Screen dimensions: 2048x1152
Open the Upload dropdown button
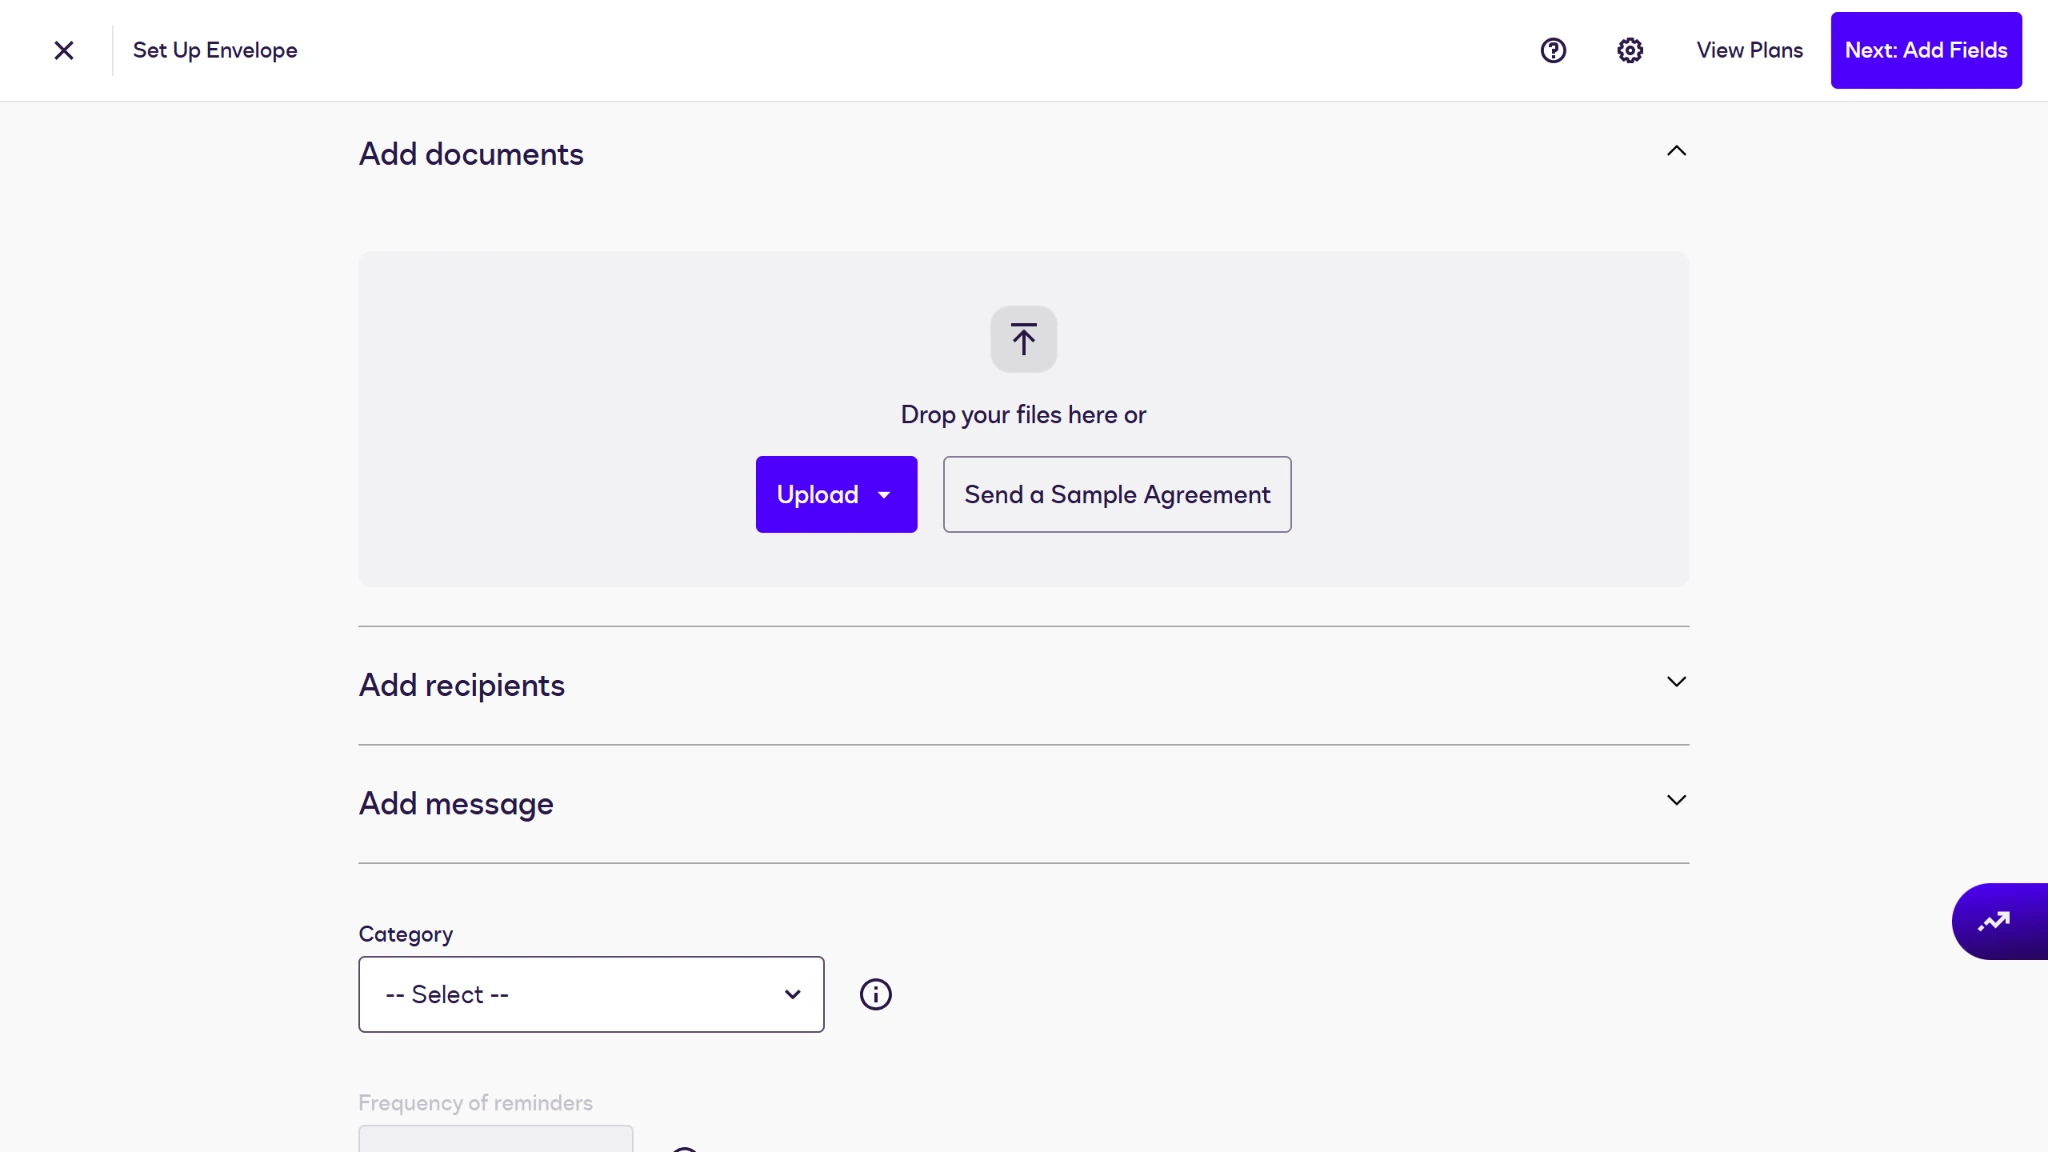click(836, 494)
